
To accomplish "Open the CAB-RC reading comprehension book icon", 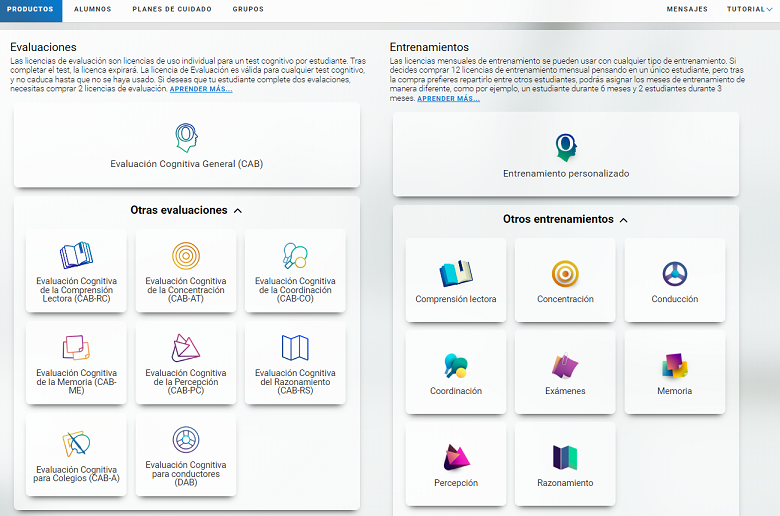I will (x=76, y=256).
